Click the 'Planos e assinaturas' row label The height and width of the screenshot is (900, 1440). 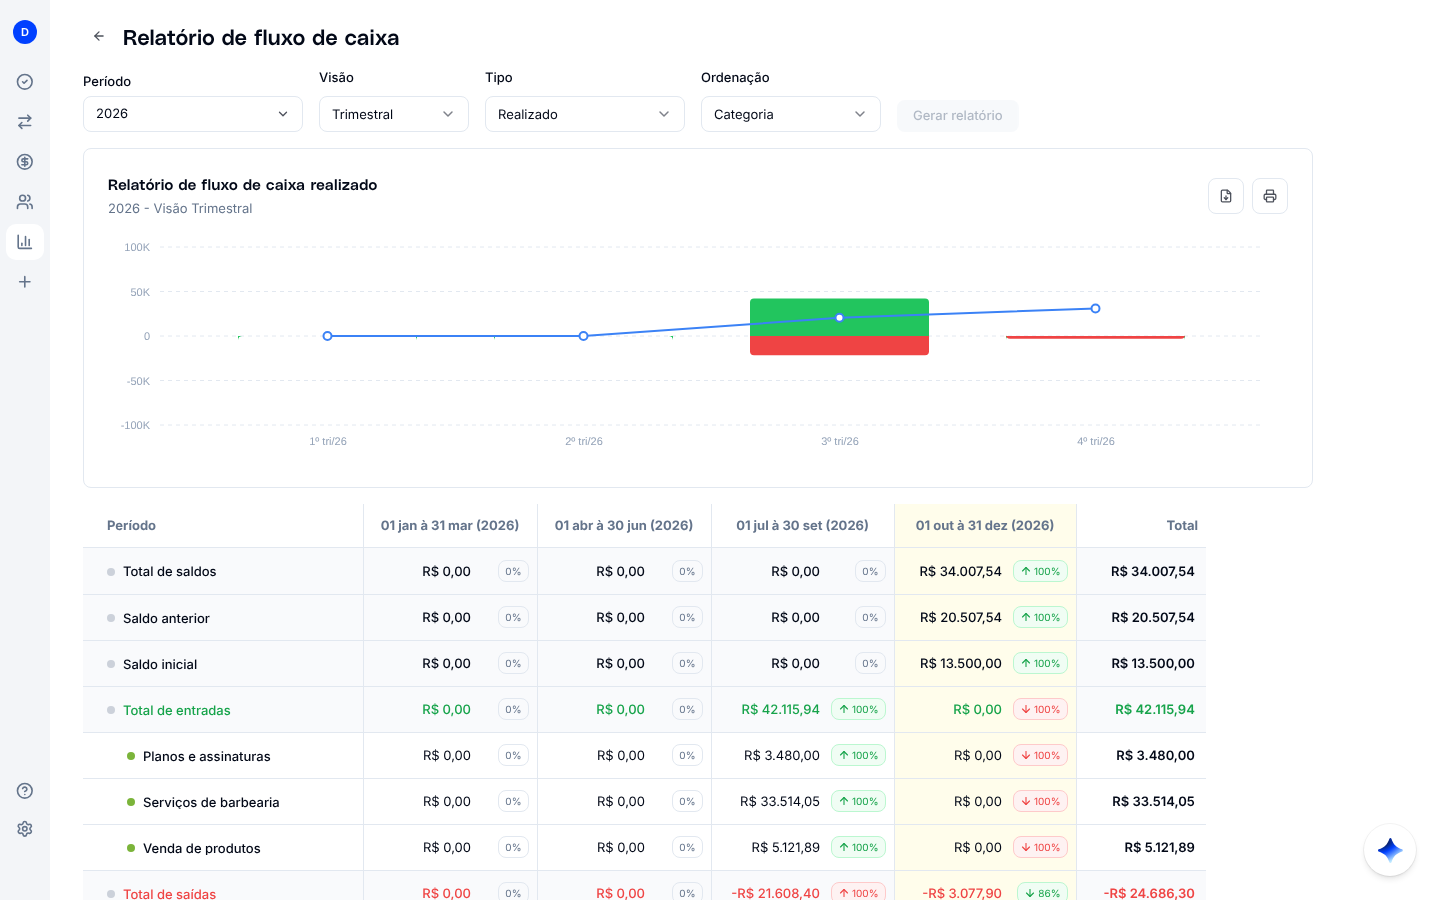pos(207,756)
